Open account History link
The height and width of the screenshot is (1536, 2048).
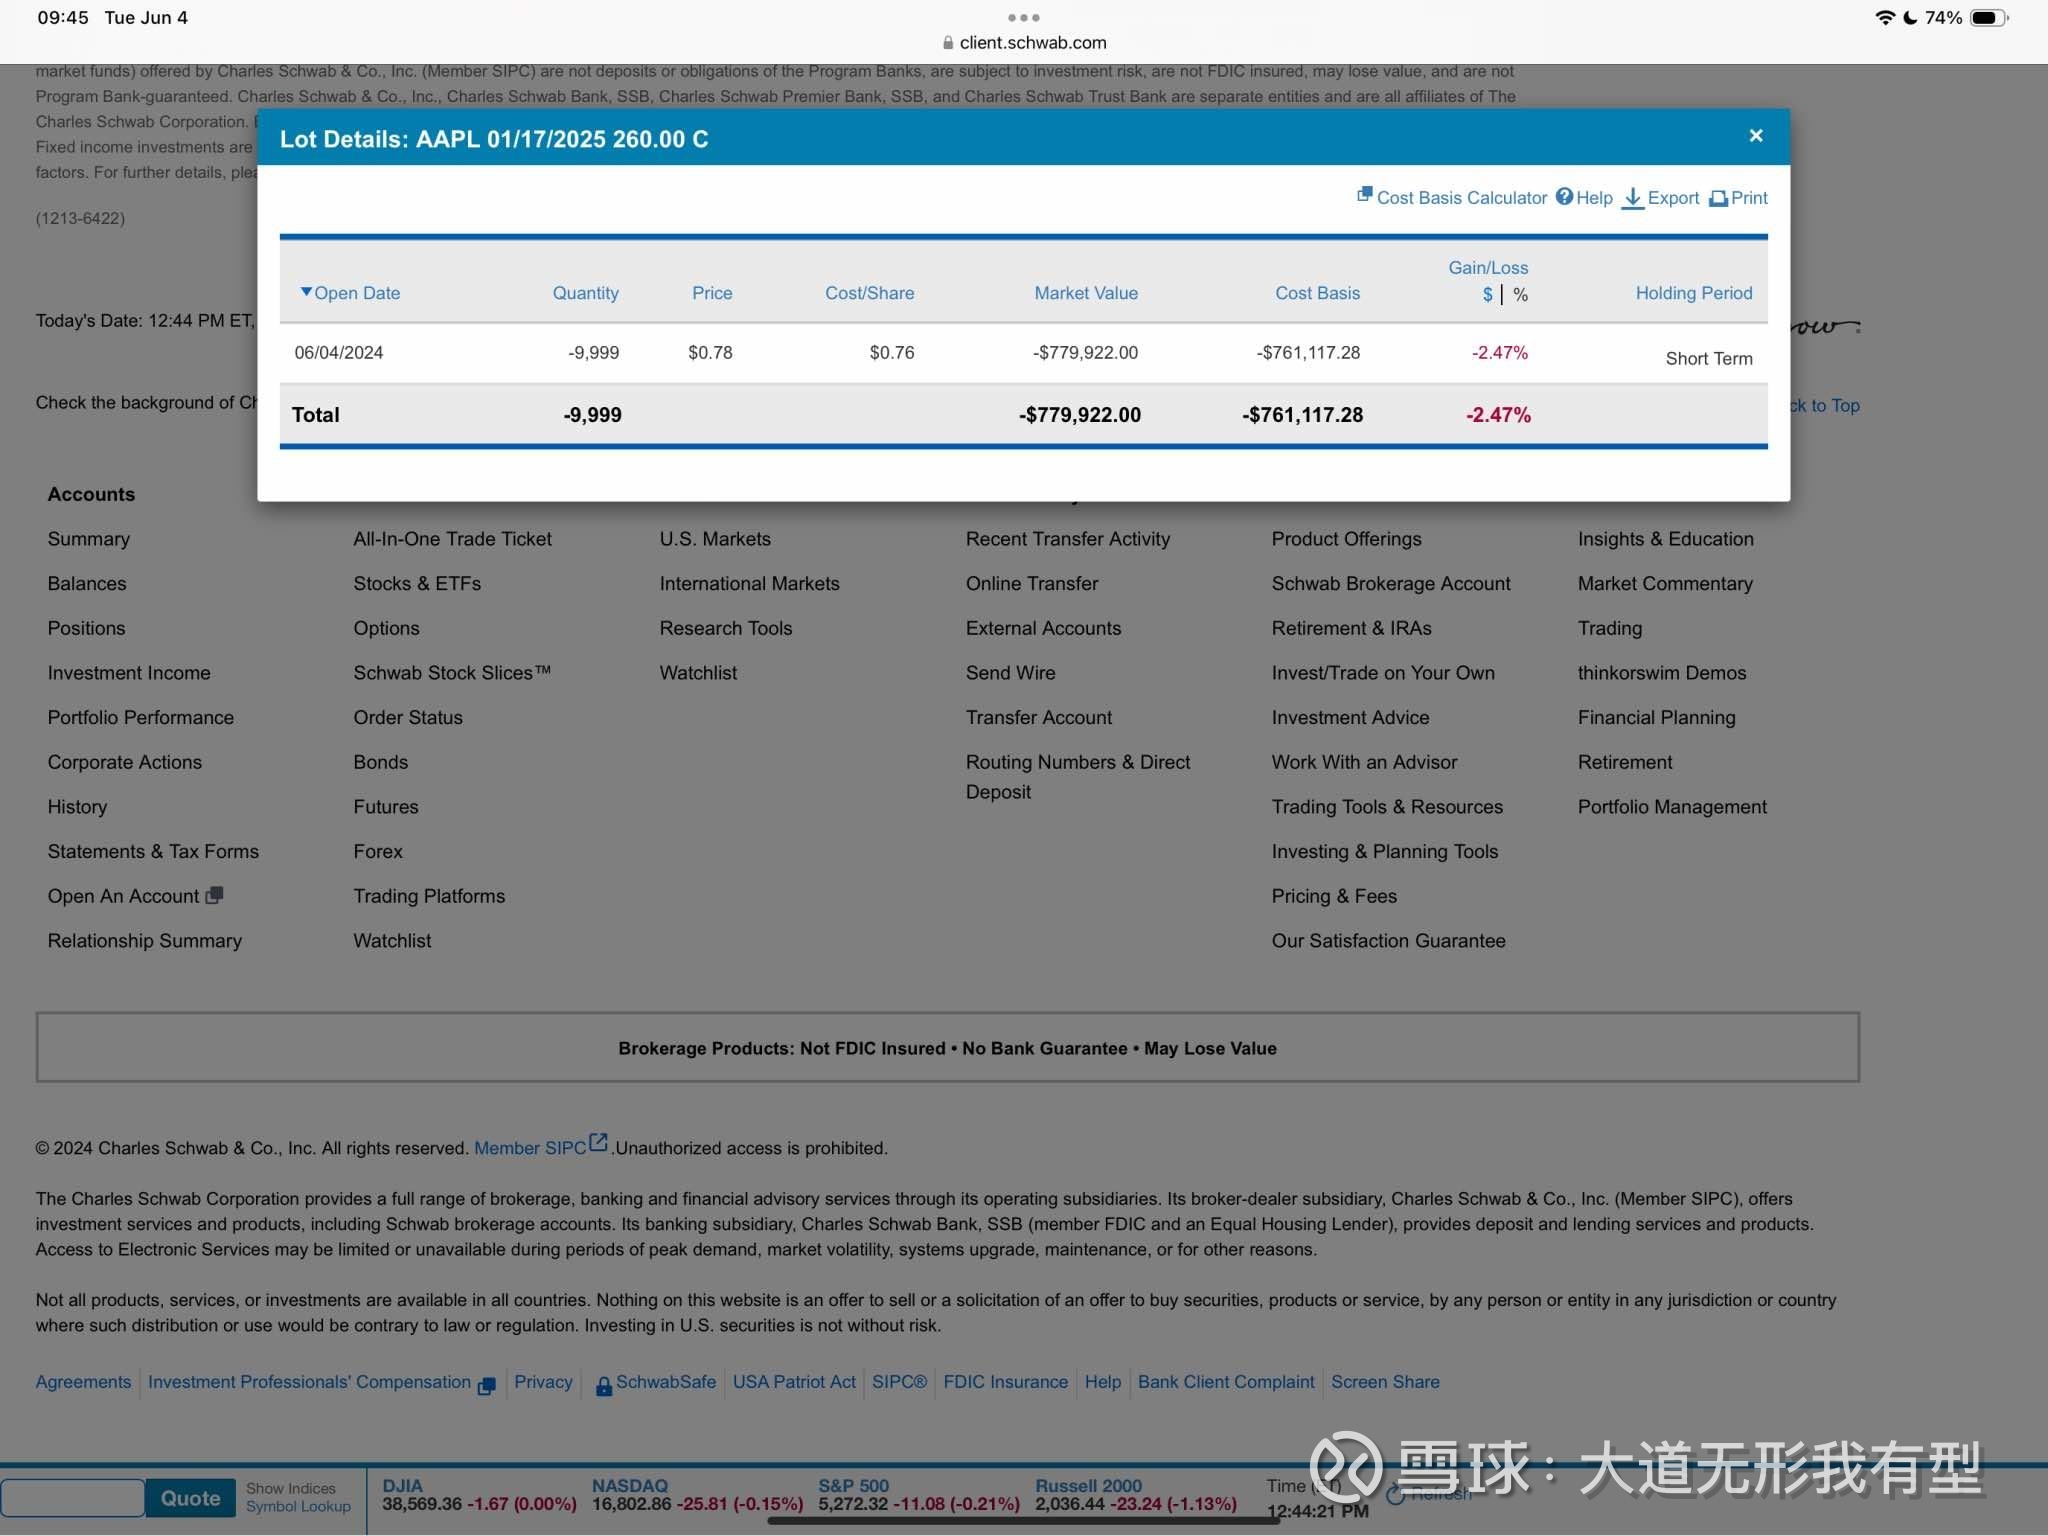click(x=77, y=807)
